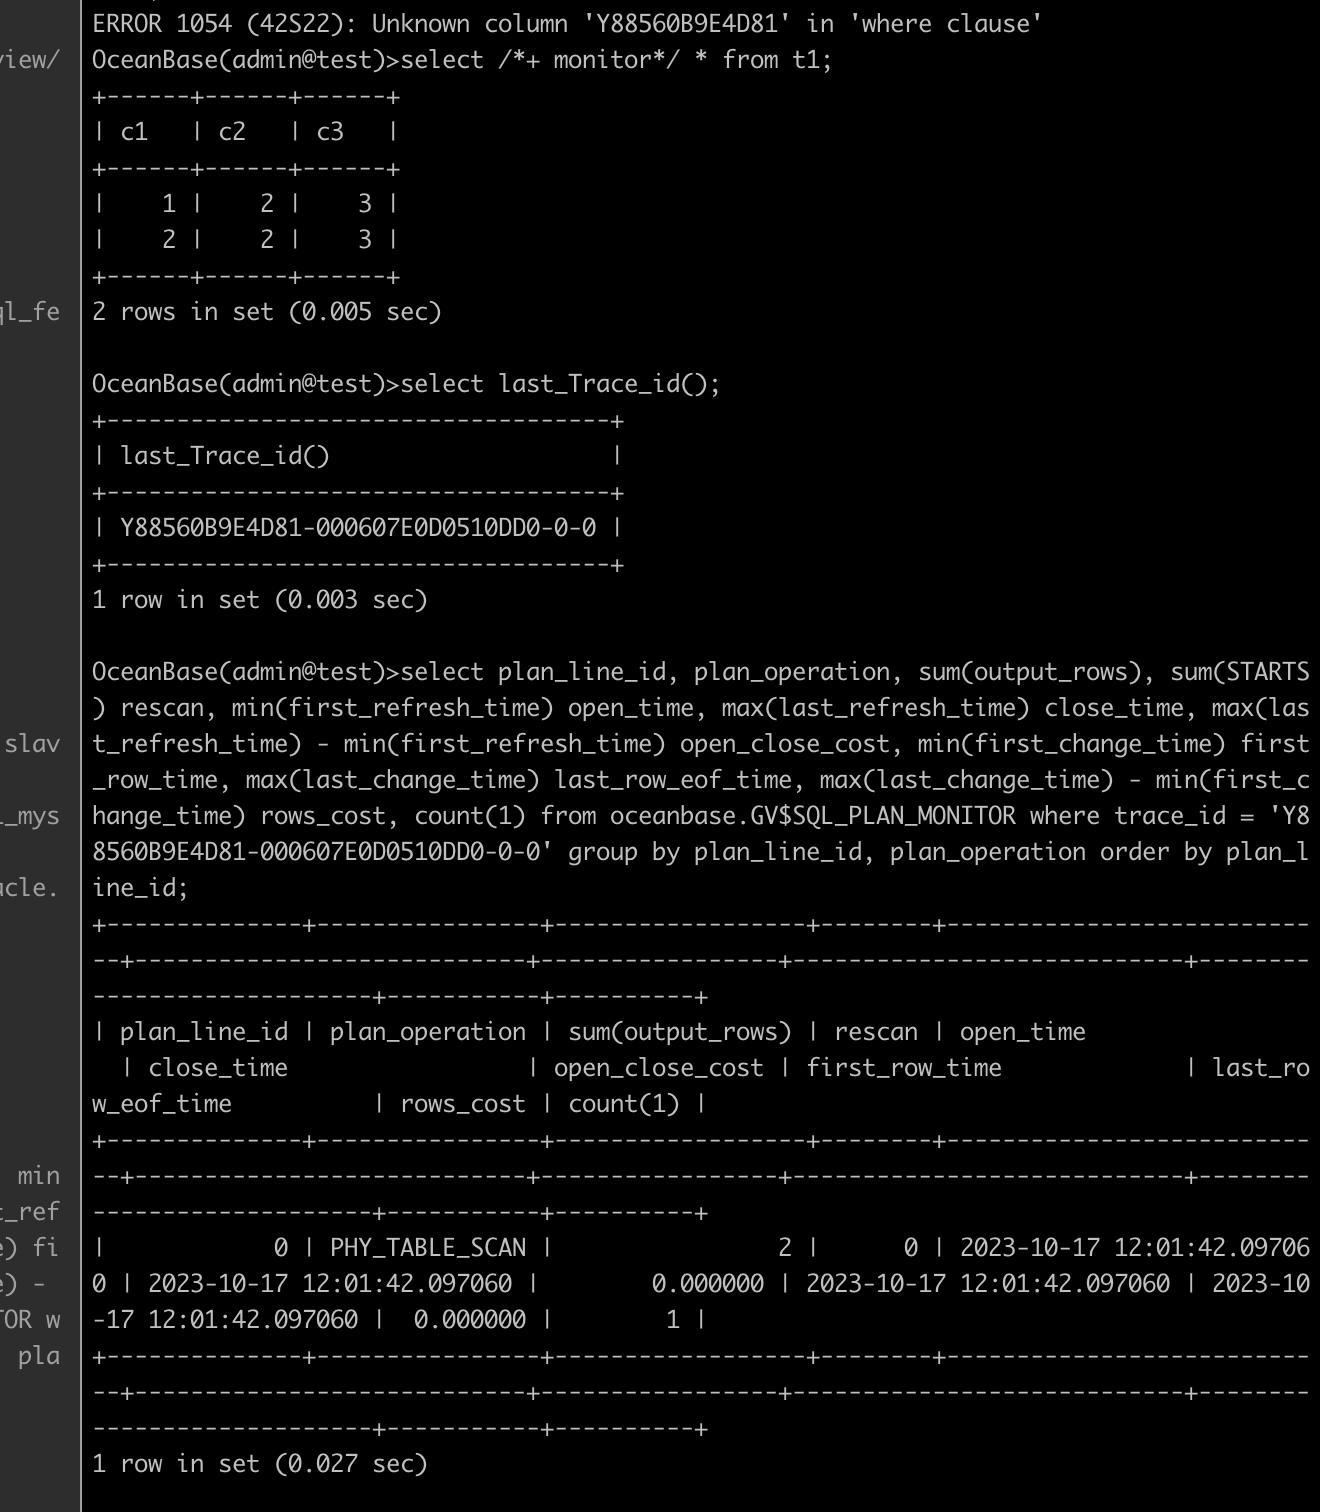Click c3 value "3" in second t1 row

coord(365,240)
